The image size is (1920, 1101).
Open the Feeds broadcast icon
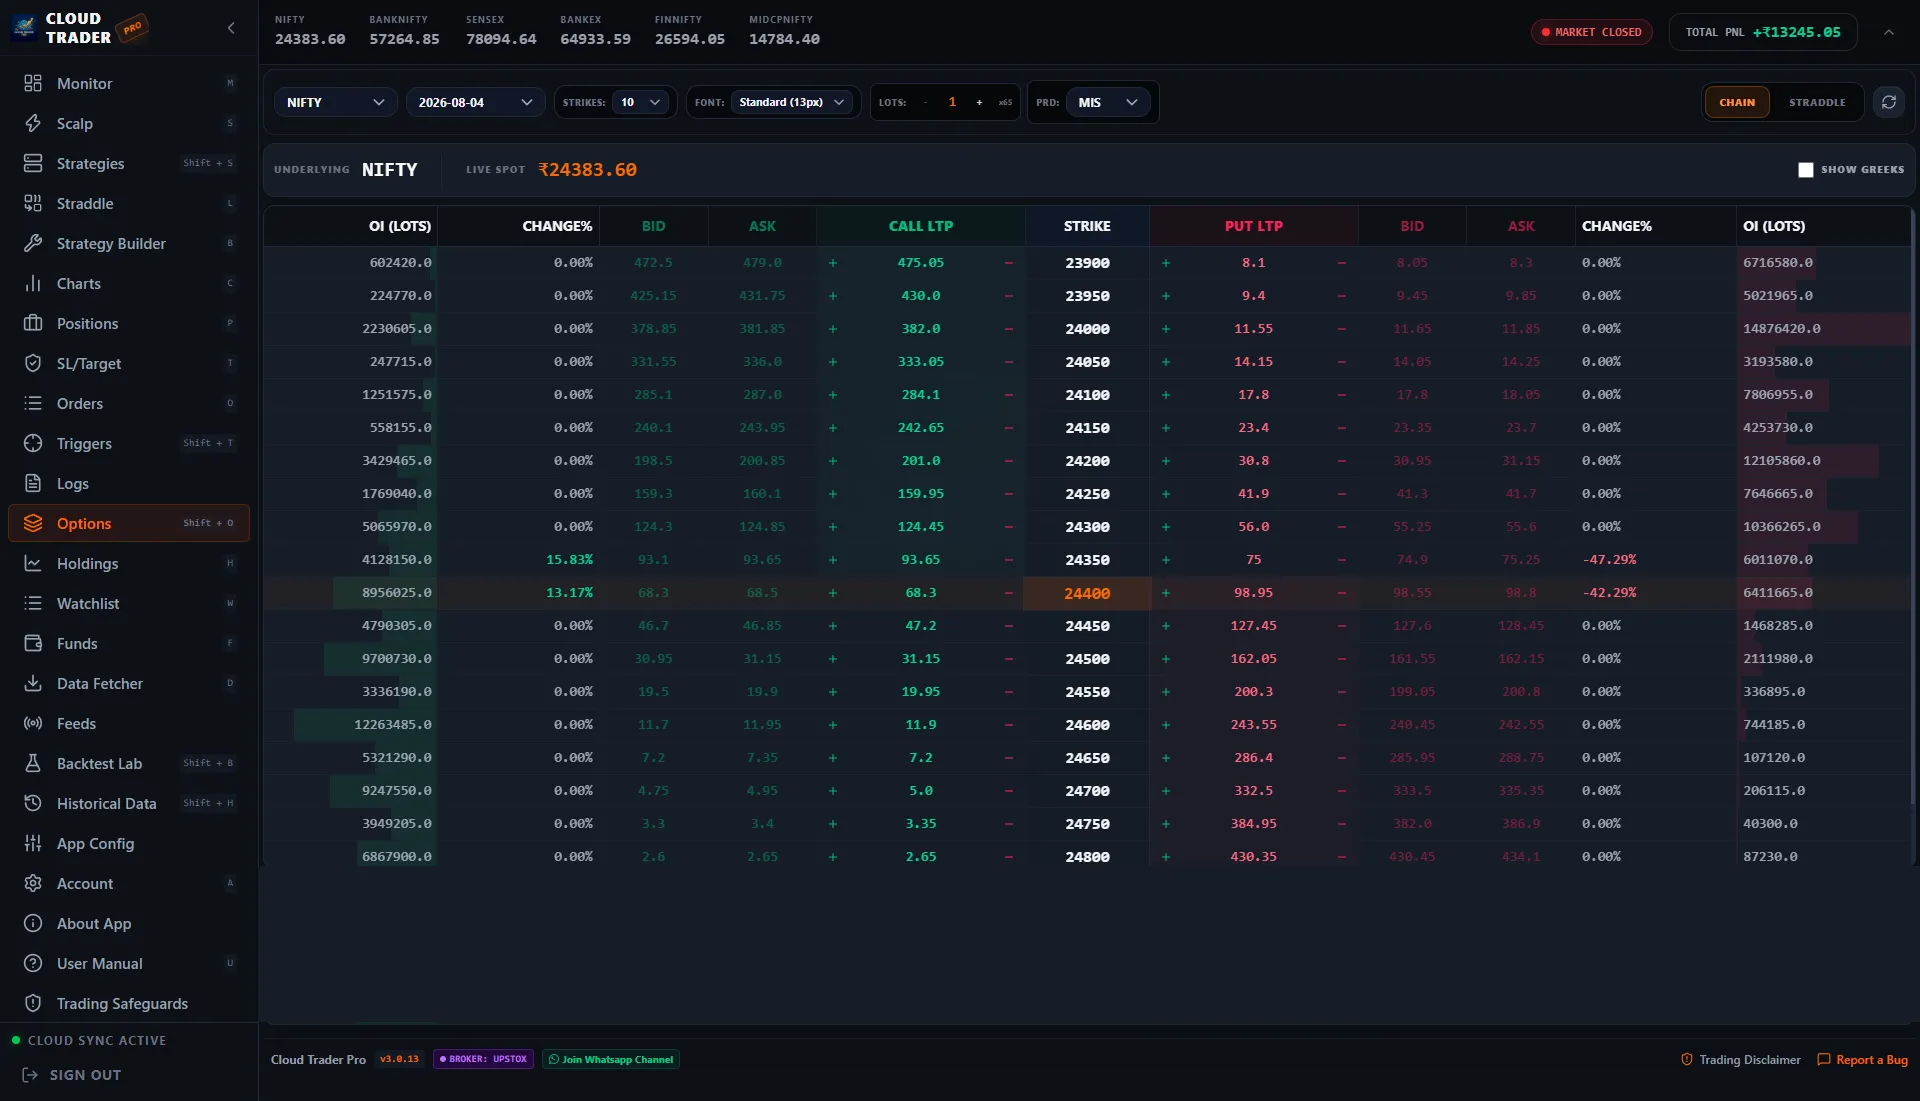pos(33,723)
